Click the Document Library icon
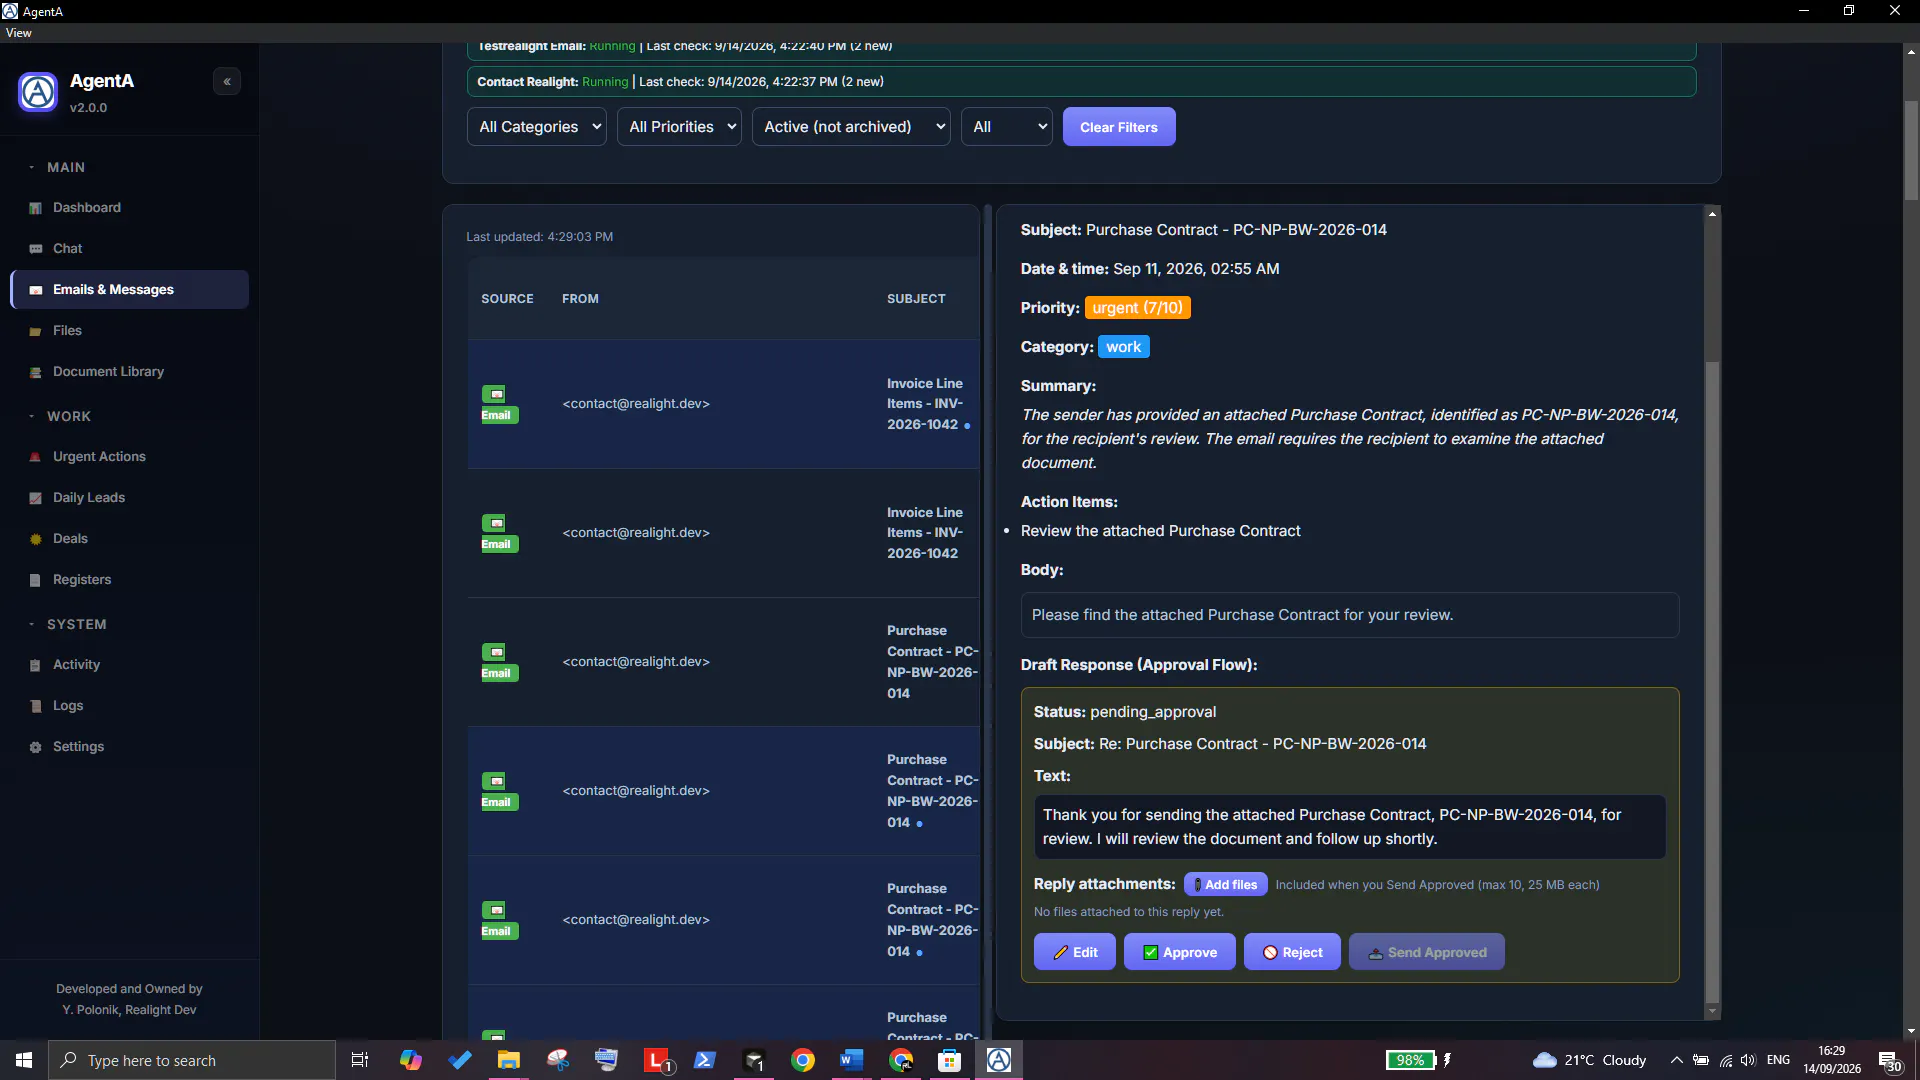This screenshot has height=1080, width=1920. coord(36,373)
